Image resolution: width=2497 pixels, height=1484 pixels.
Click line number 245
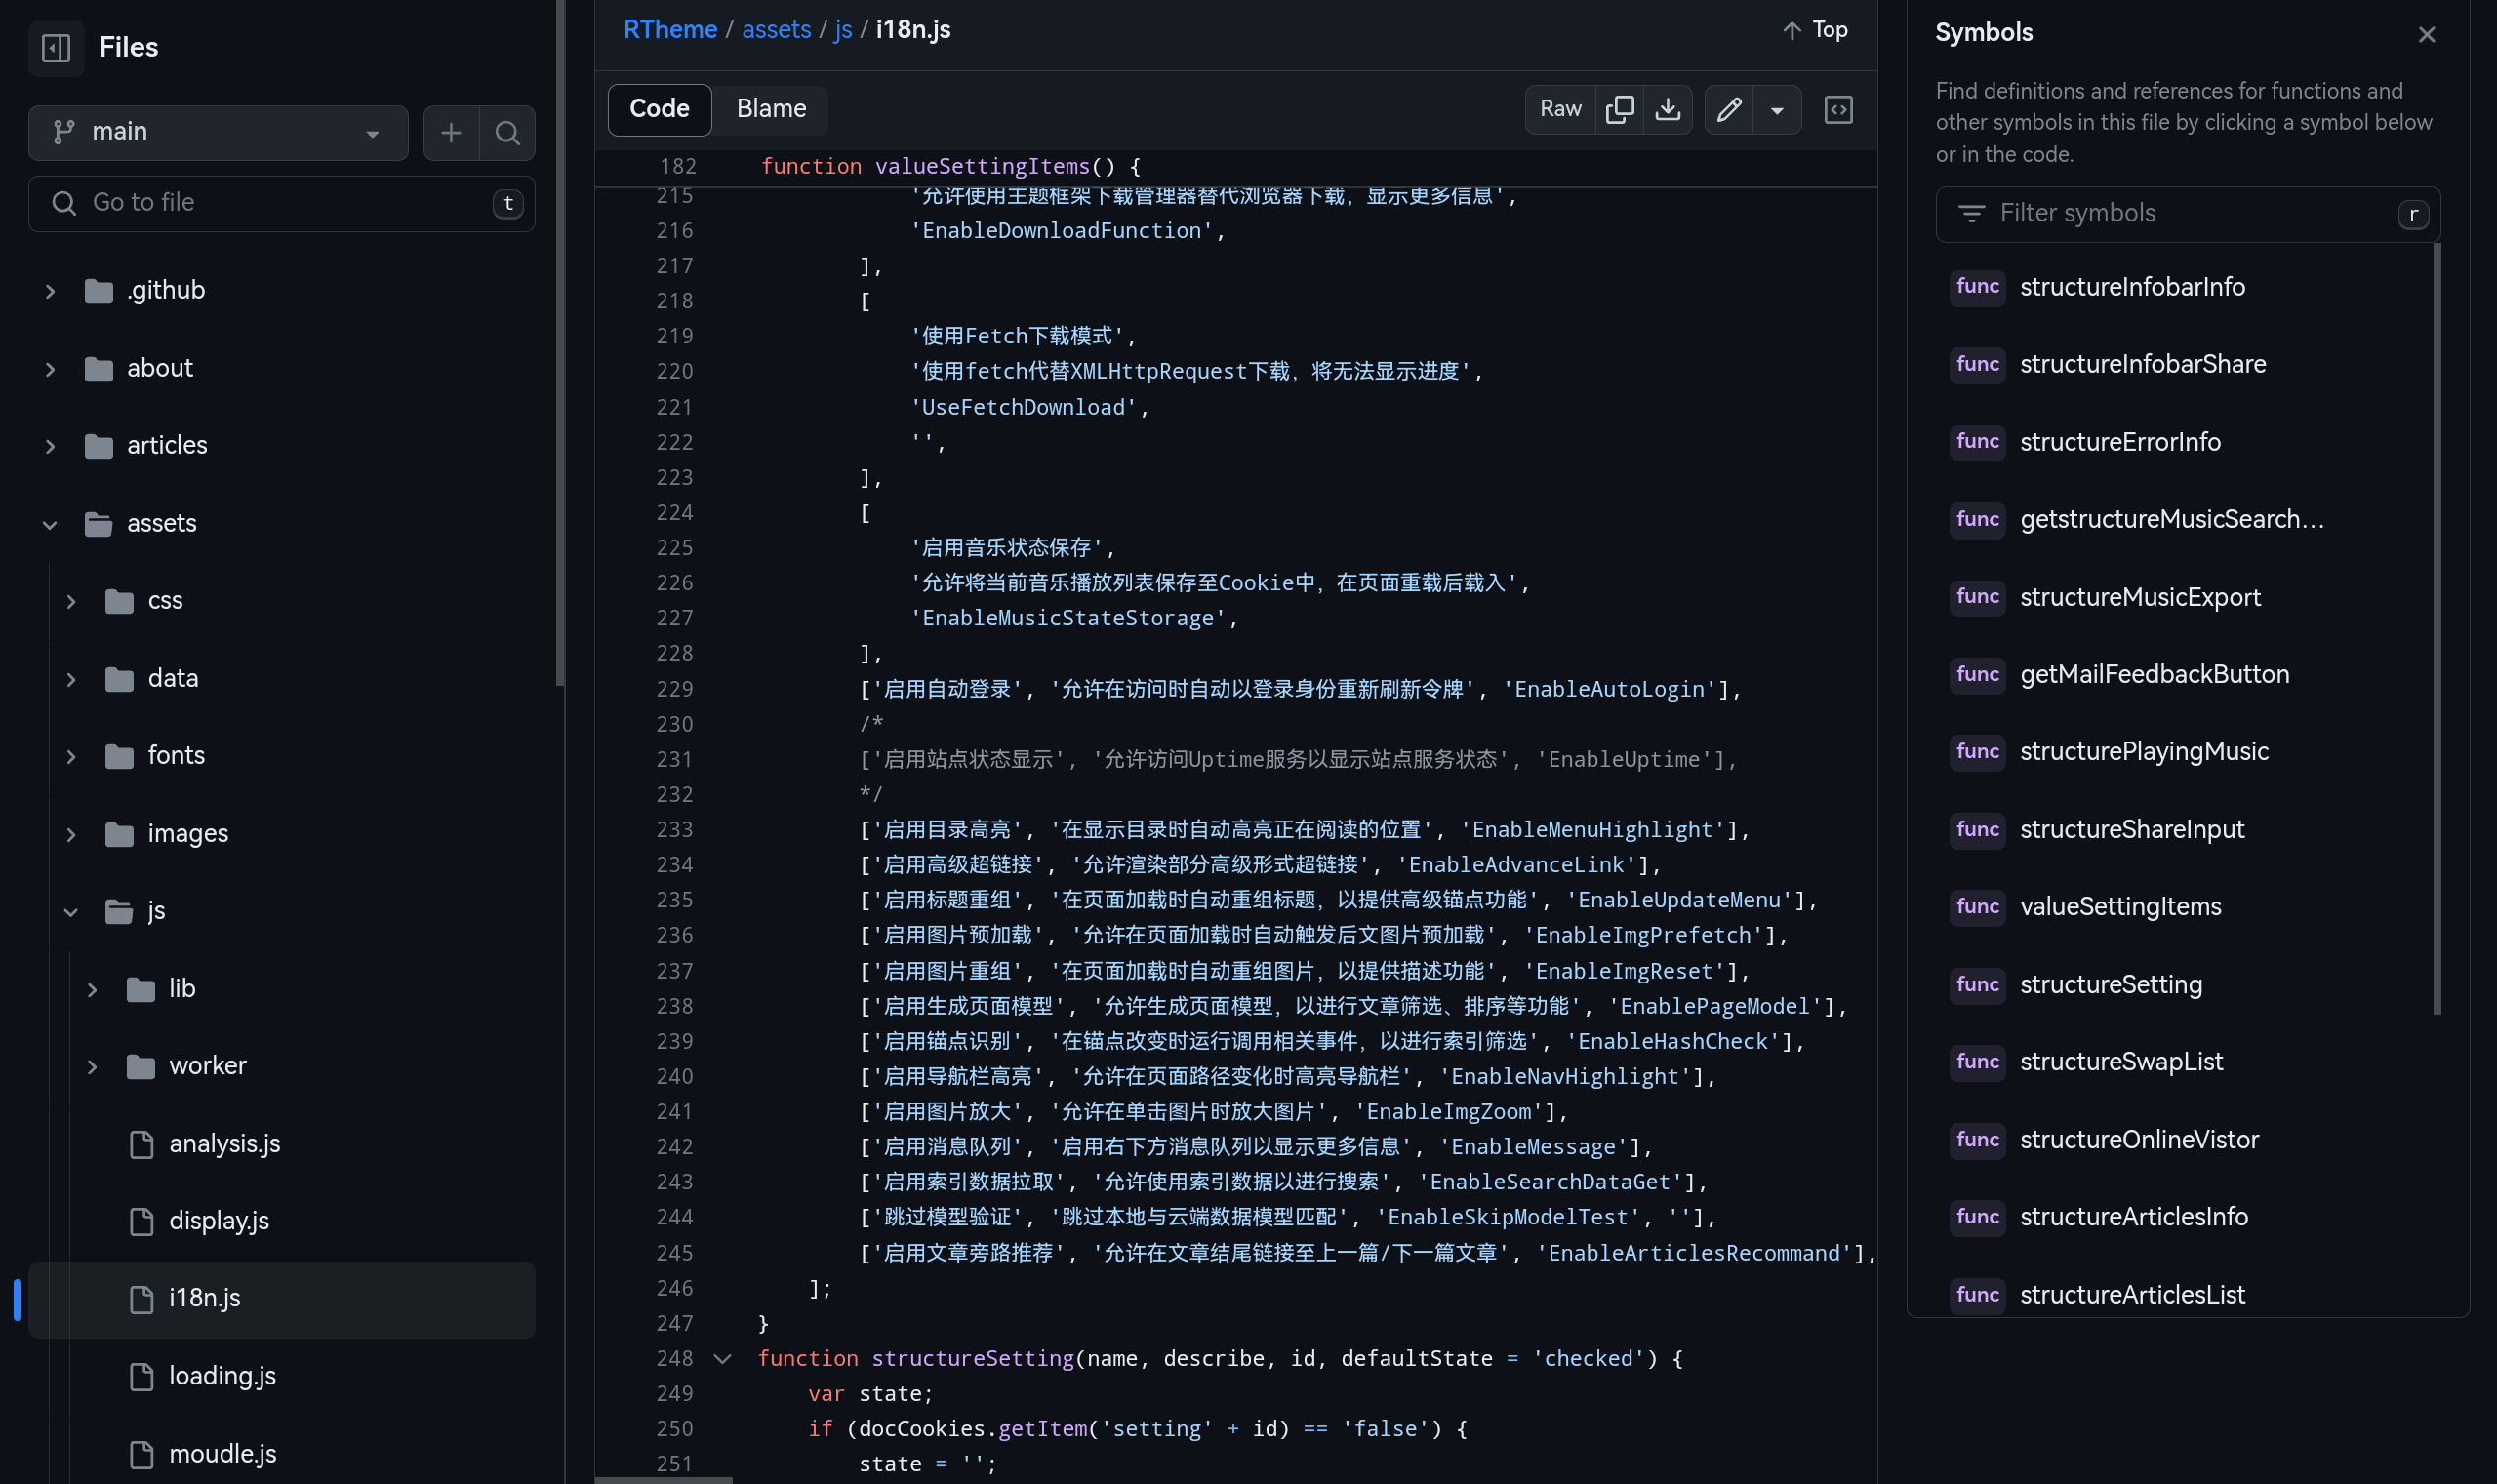click(x=675, y=1252)
